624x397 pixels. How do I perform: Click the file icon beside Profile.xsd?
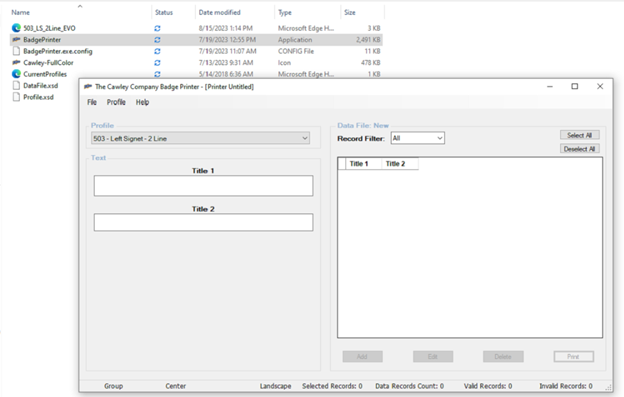[x=16, y=97]
